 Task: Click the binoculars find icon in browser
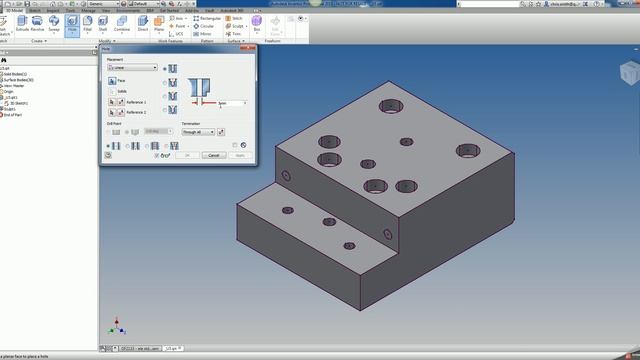[x=4, y=60]
